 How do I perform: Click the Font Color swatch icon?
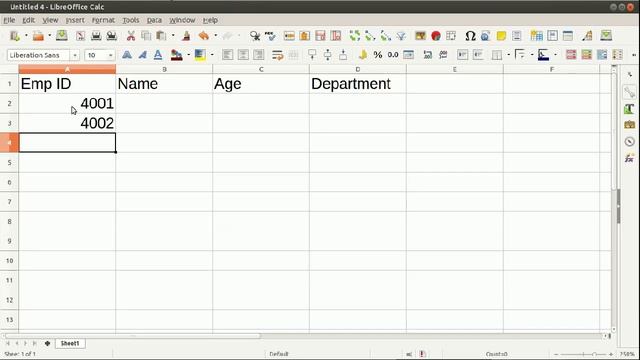pyautogui.click(x=177, y=55)
